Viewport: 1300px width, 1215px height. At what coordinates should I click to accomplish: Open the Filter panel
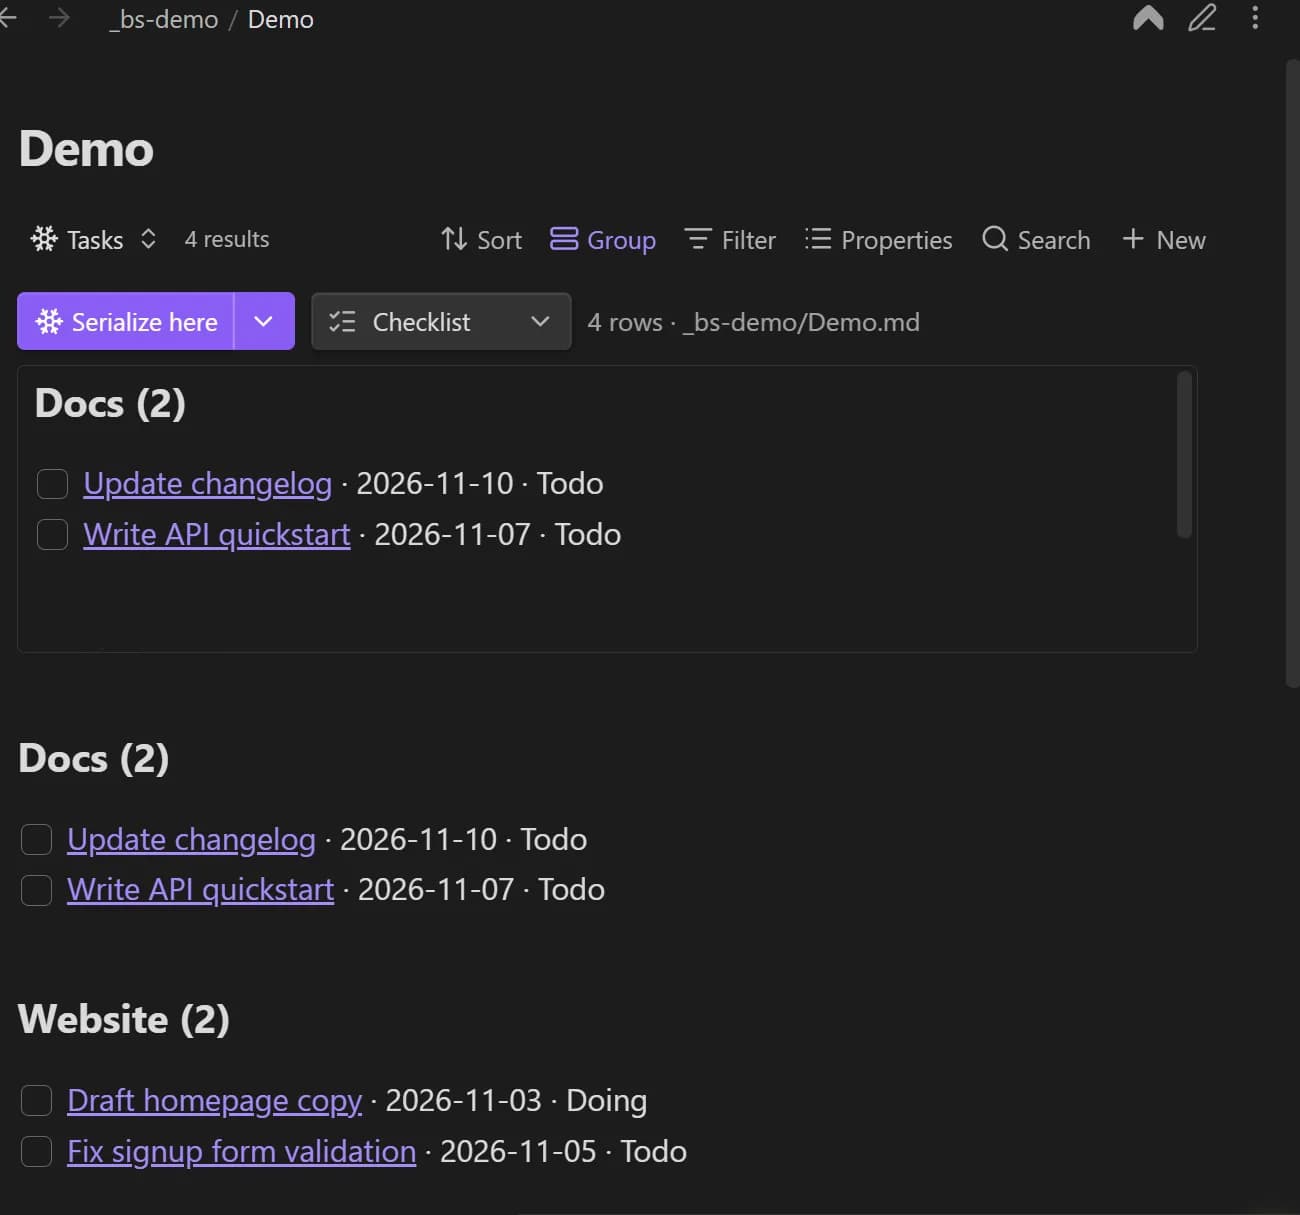point(730,240)
